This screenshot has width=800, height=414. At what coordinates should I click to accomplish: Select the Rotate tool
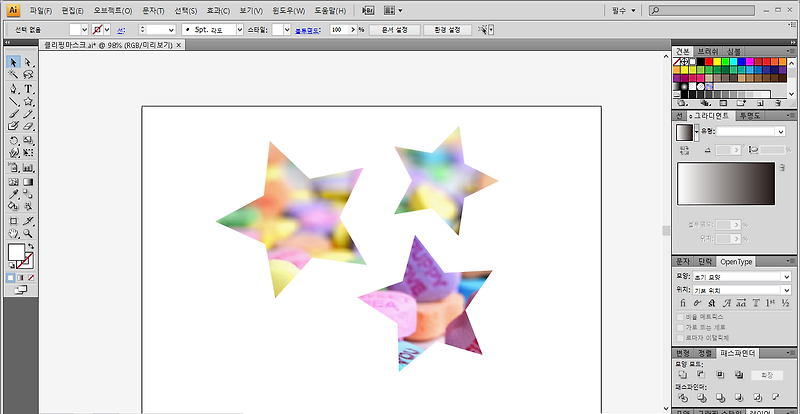[14, 140]
